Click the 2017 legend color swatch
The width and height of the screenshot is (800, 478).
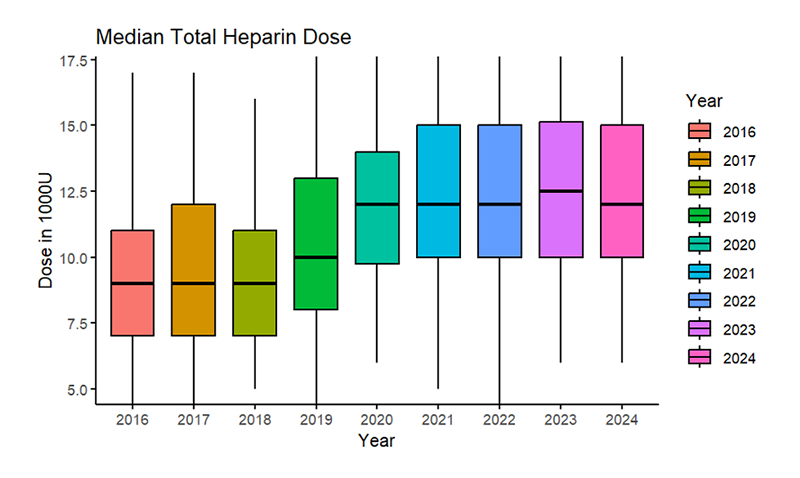pos(699,160)
